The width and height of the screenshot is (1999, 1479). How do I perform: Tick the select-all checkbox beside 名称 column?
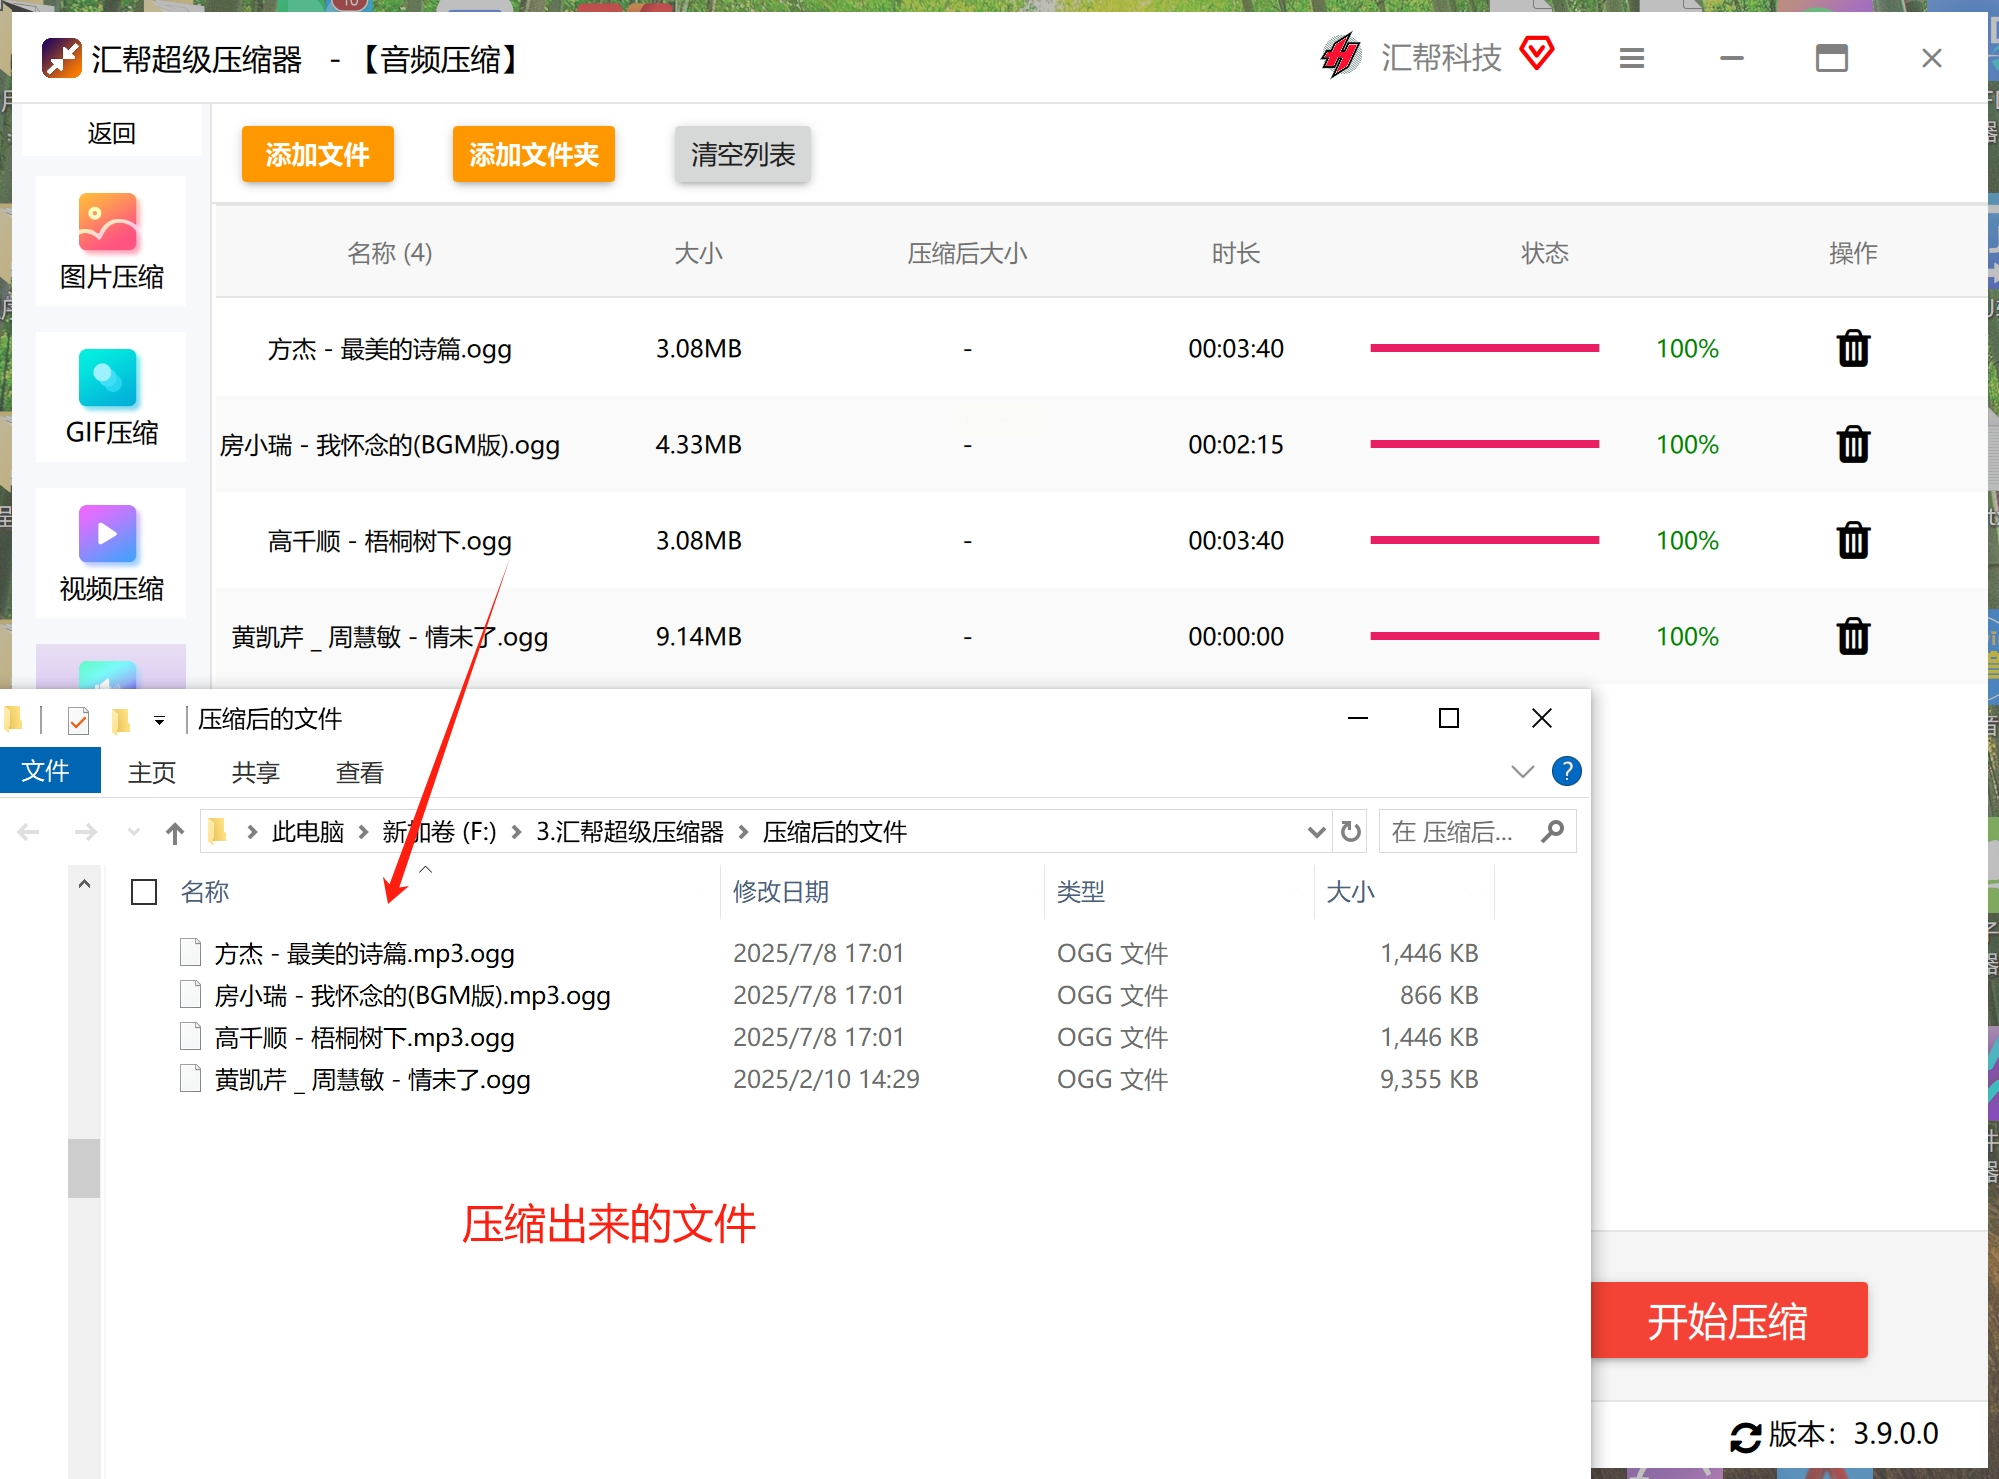(144, 892)
